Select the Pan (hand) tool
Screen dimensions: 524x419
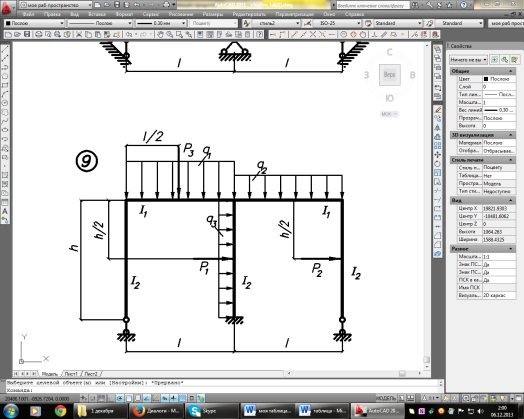point(160,34)
